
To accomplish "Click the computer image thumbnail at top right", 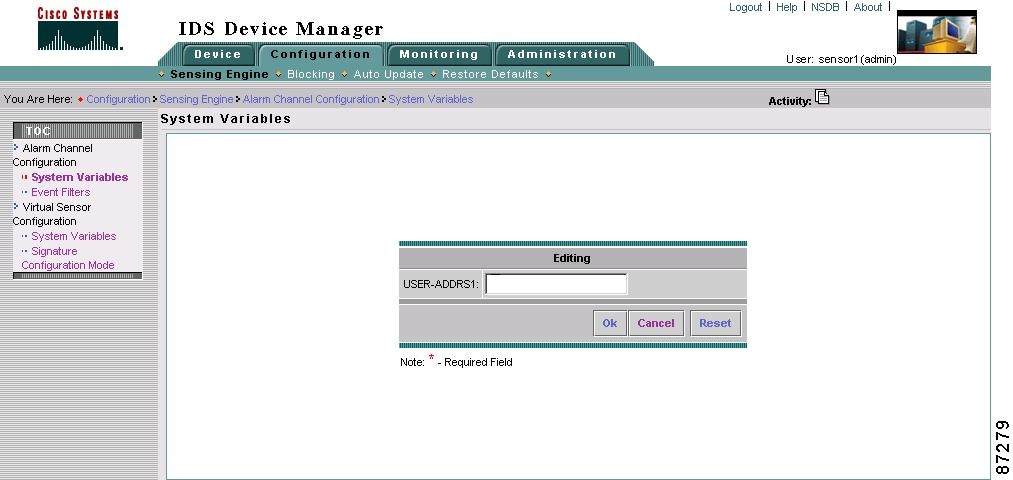I will pos(937,32).
